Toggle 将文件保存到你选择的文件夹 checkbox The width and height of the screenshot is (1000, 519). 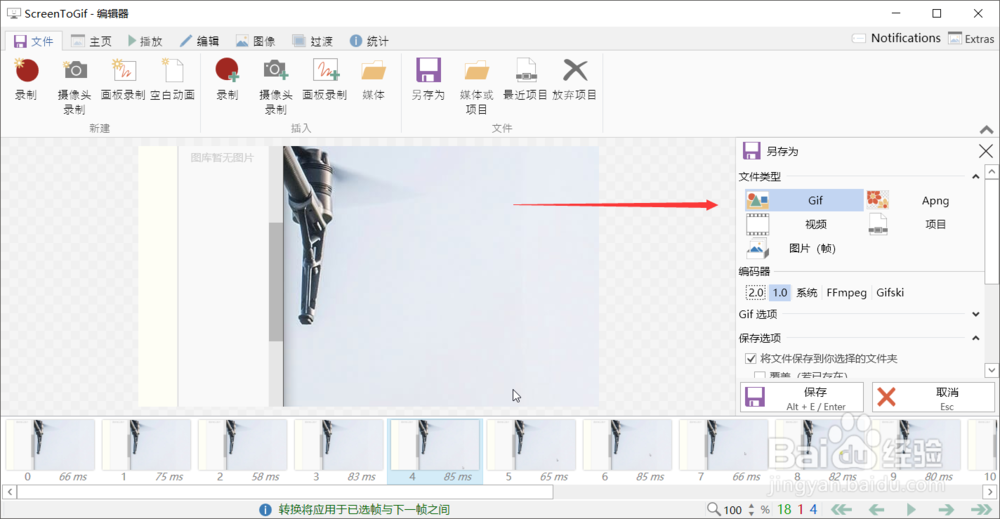coord(751,358)
